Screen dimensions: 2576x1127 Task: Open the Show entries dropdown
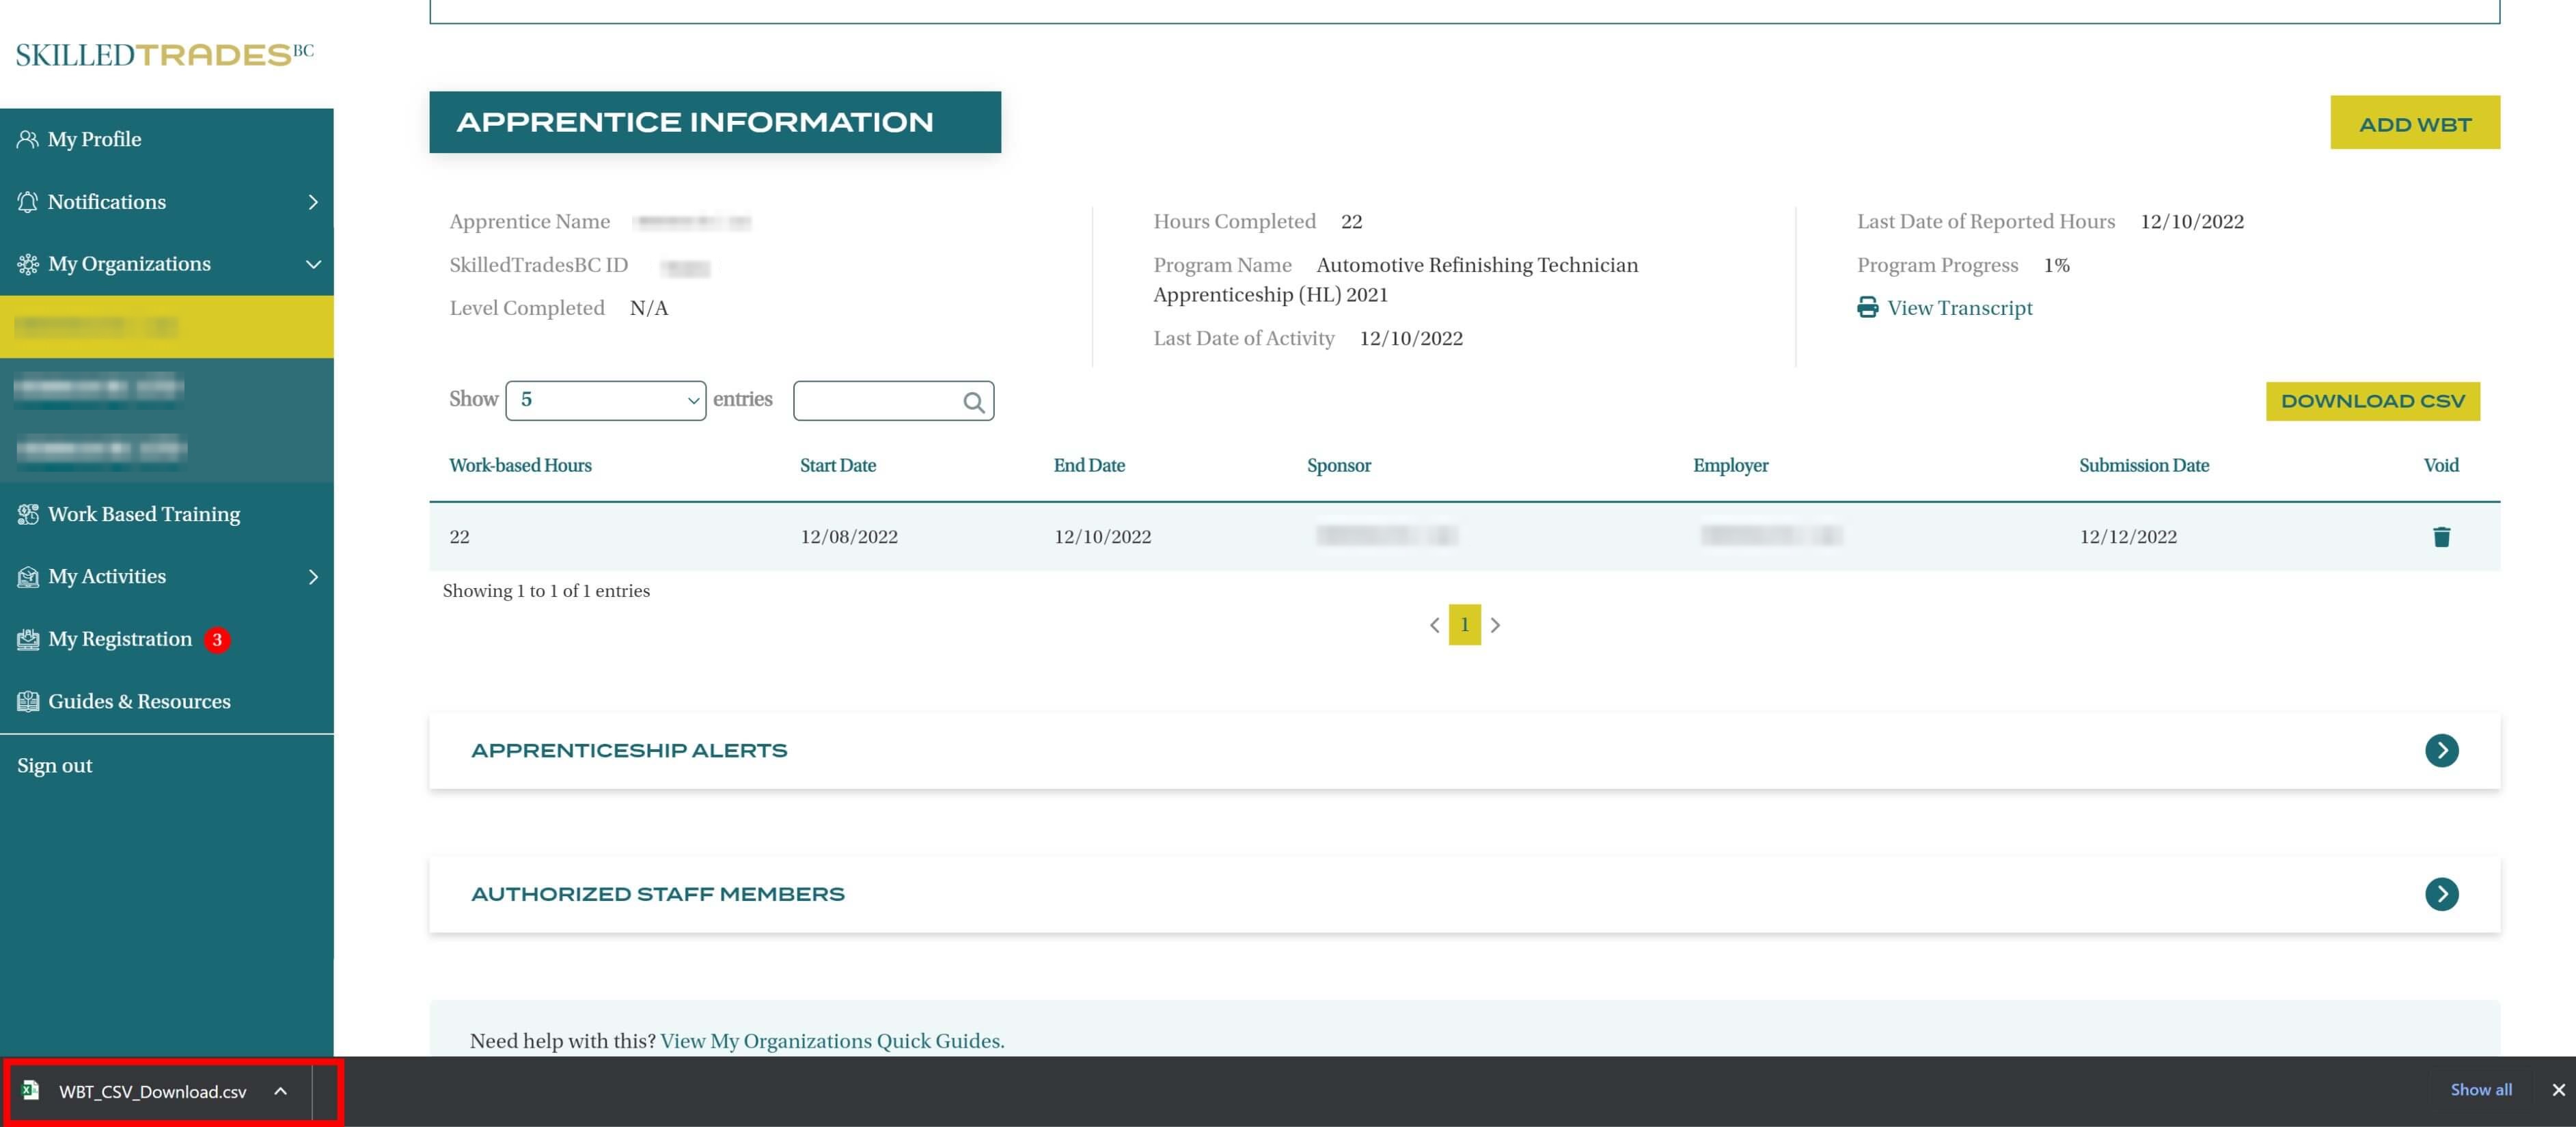[605, 401]
